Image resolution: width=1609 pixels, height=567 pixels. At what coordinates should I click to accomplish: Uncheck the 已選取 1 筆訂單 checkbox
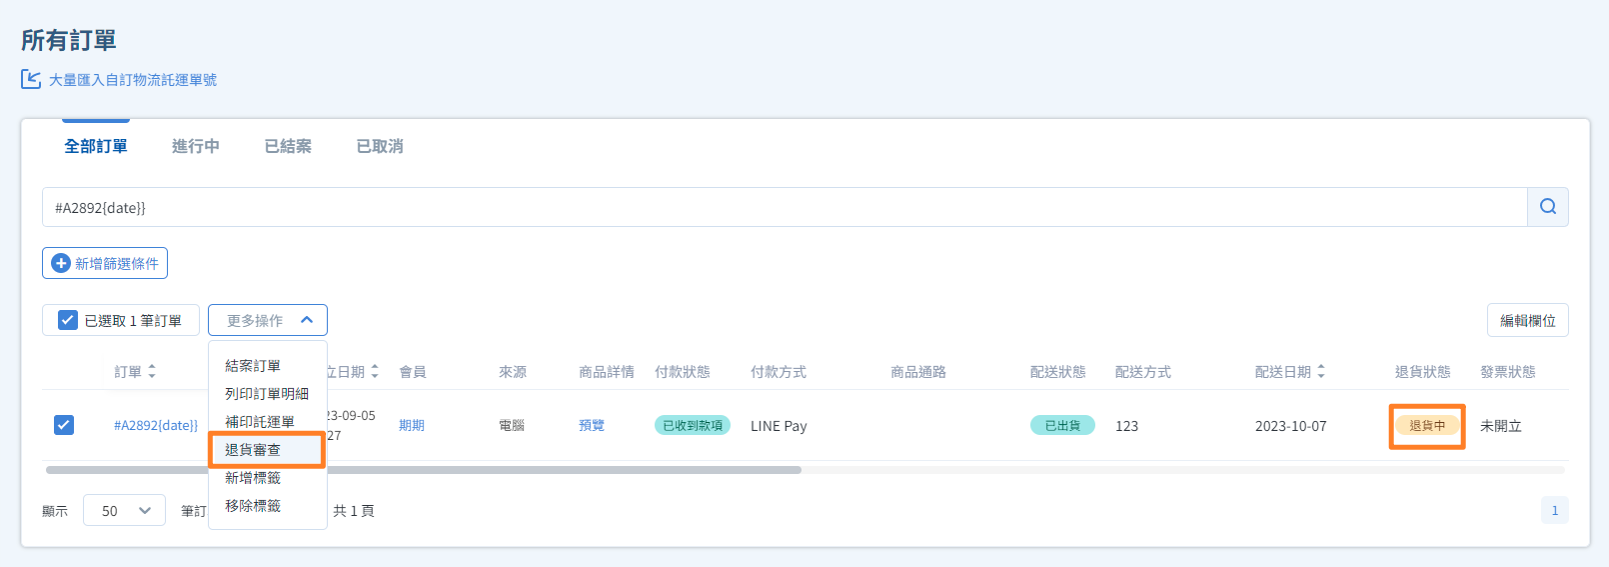(x=68, y=320)
